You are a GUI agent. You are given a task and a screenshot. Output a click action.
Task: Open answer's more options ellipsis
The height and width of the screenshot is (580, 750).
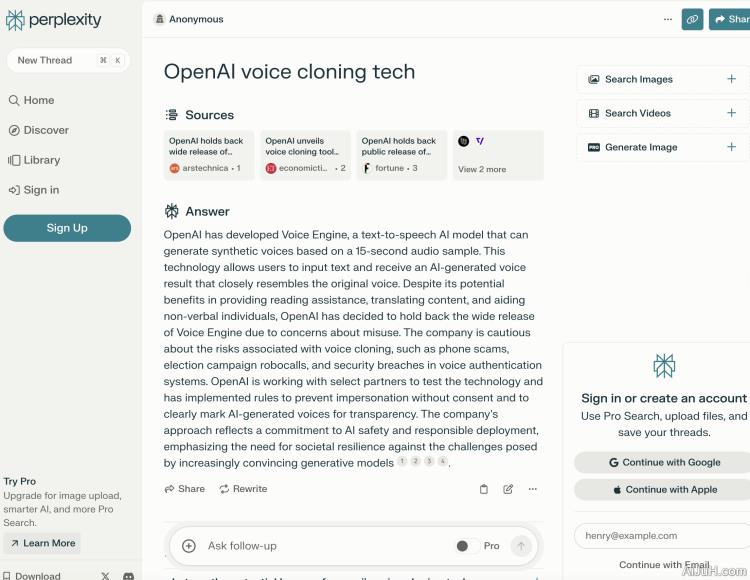click(532, 489)
